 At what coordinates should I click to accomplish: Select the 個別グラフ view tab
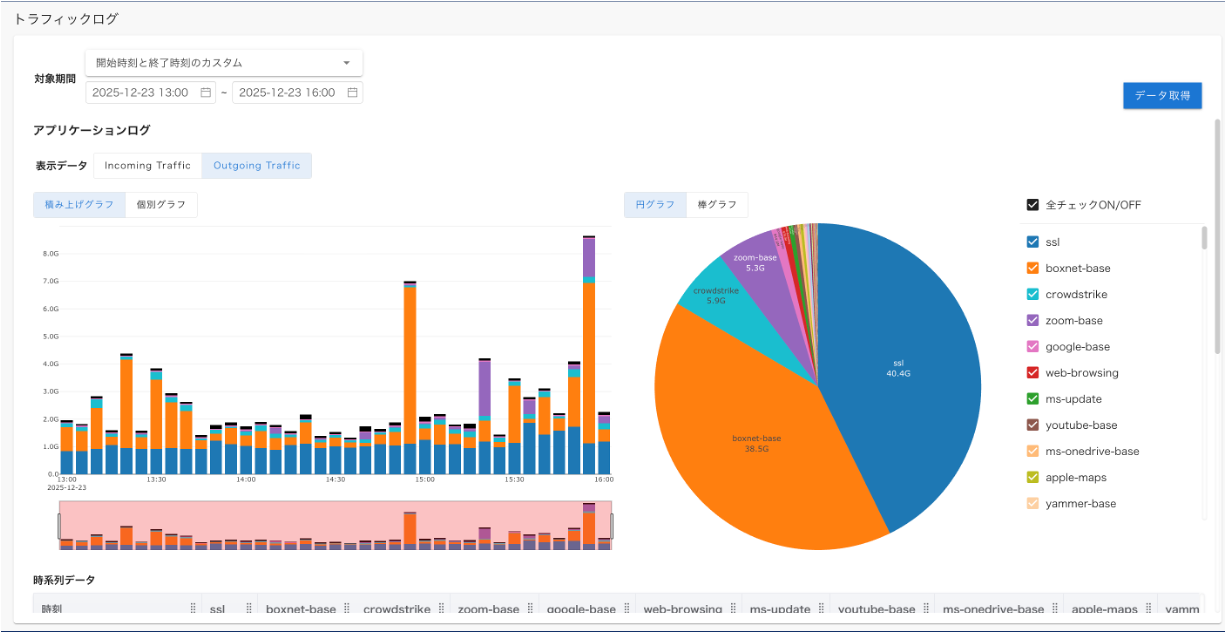point(161,205)
